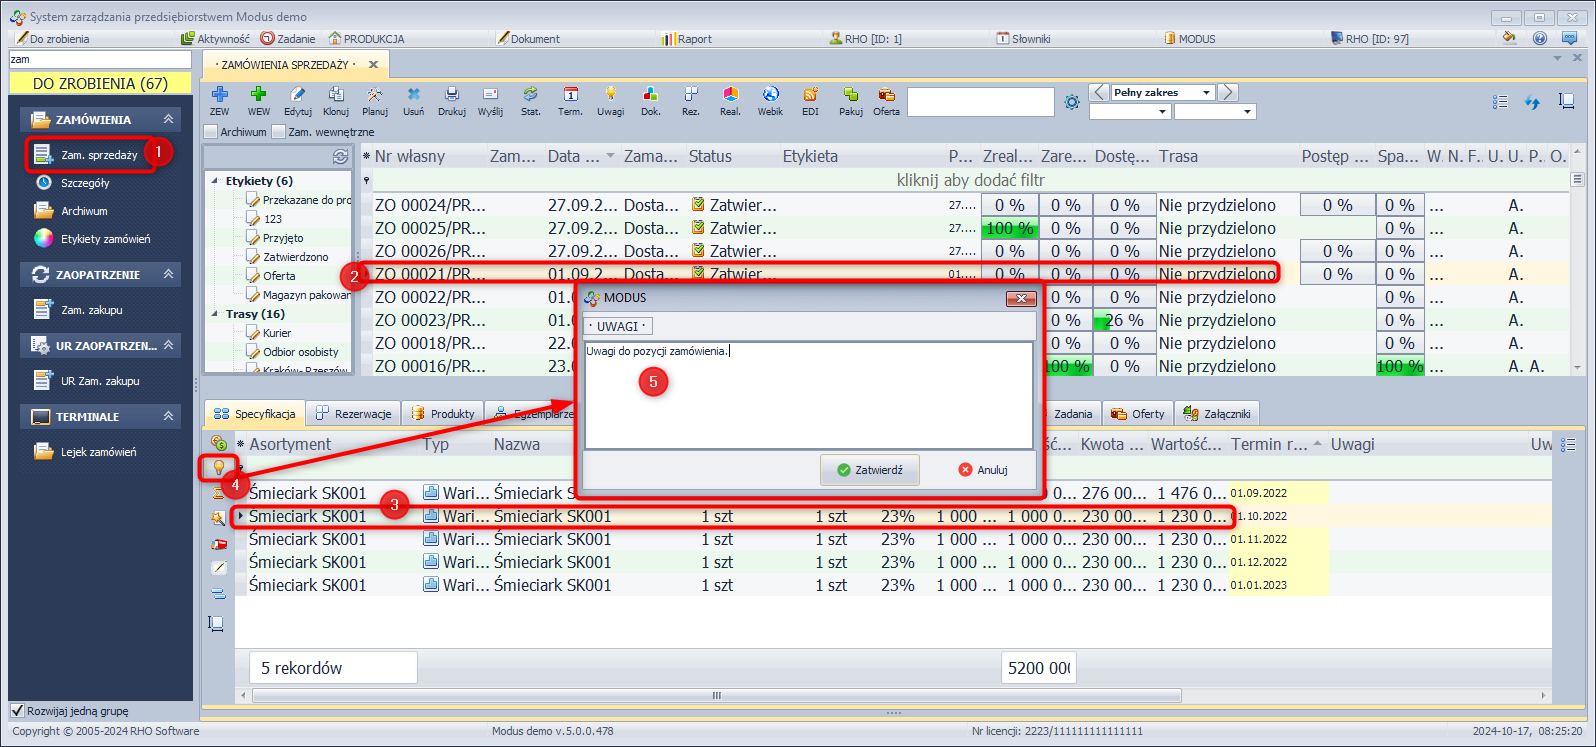Click the Usuń delete icon
1596x747 pixels.
coord(413,95)
